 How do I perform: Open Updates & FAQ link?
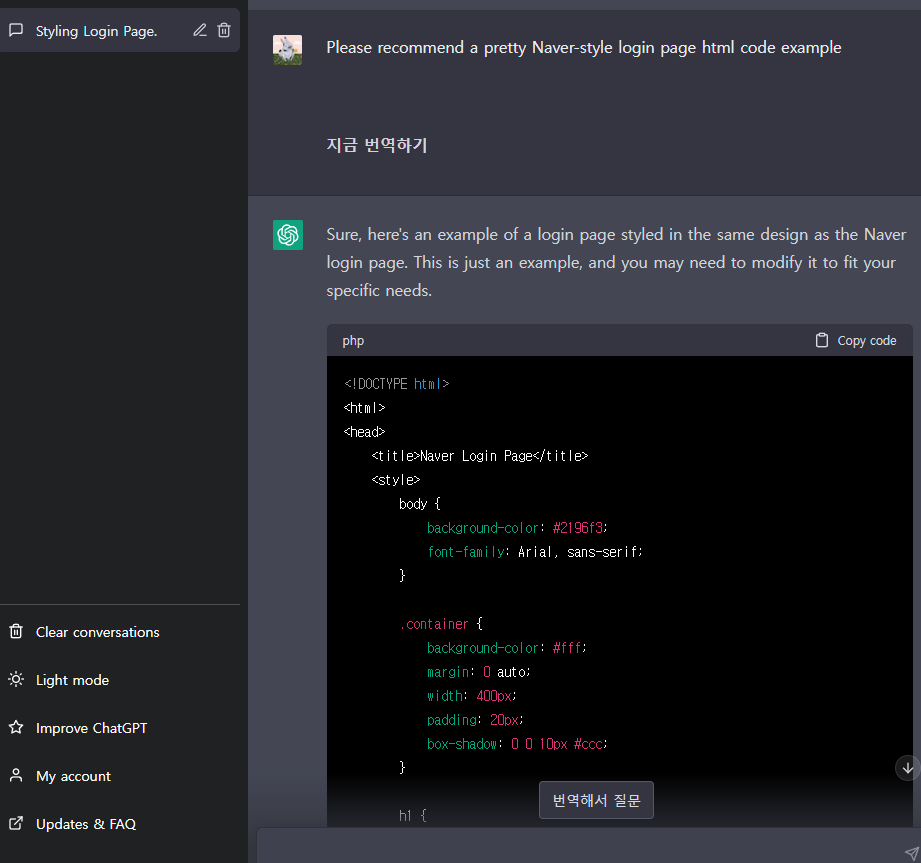tap(120, 824)
